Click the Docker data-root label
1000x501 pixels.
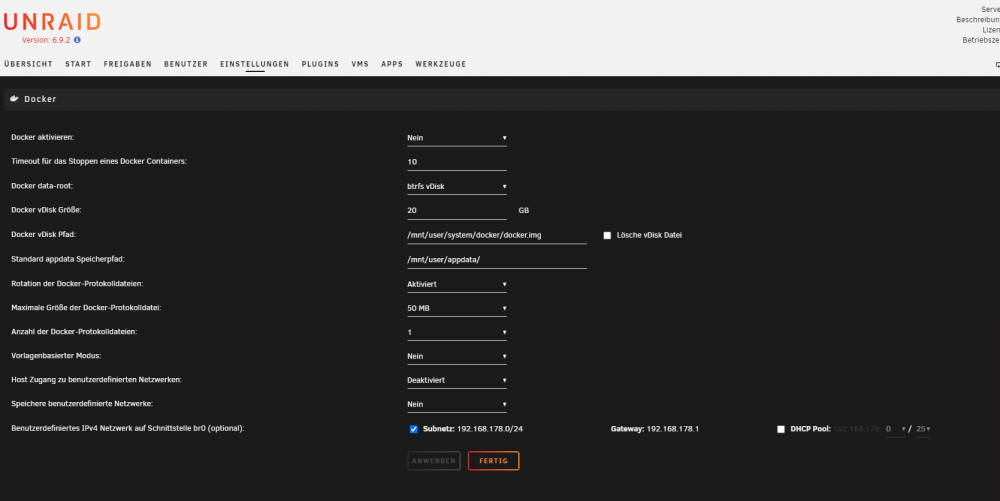(42, 186)
